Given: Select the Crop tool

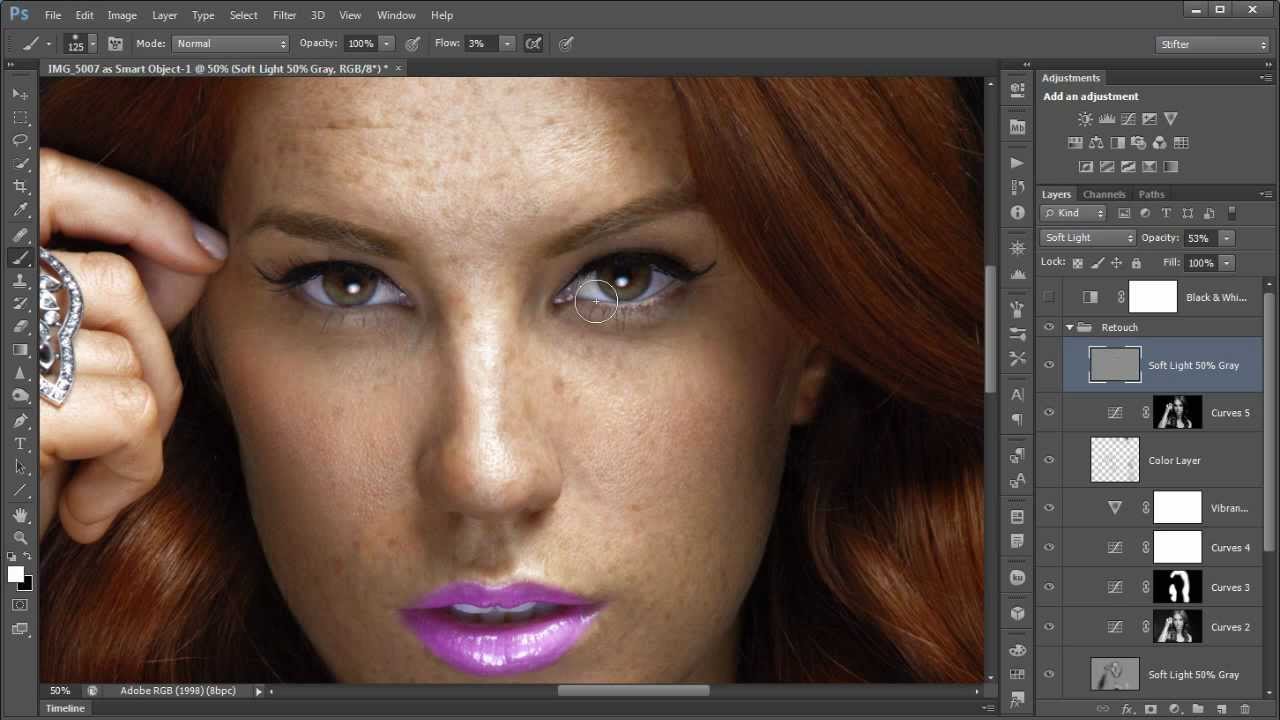Looking at the screenshot, I should (20, 187).
